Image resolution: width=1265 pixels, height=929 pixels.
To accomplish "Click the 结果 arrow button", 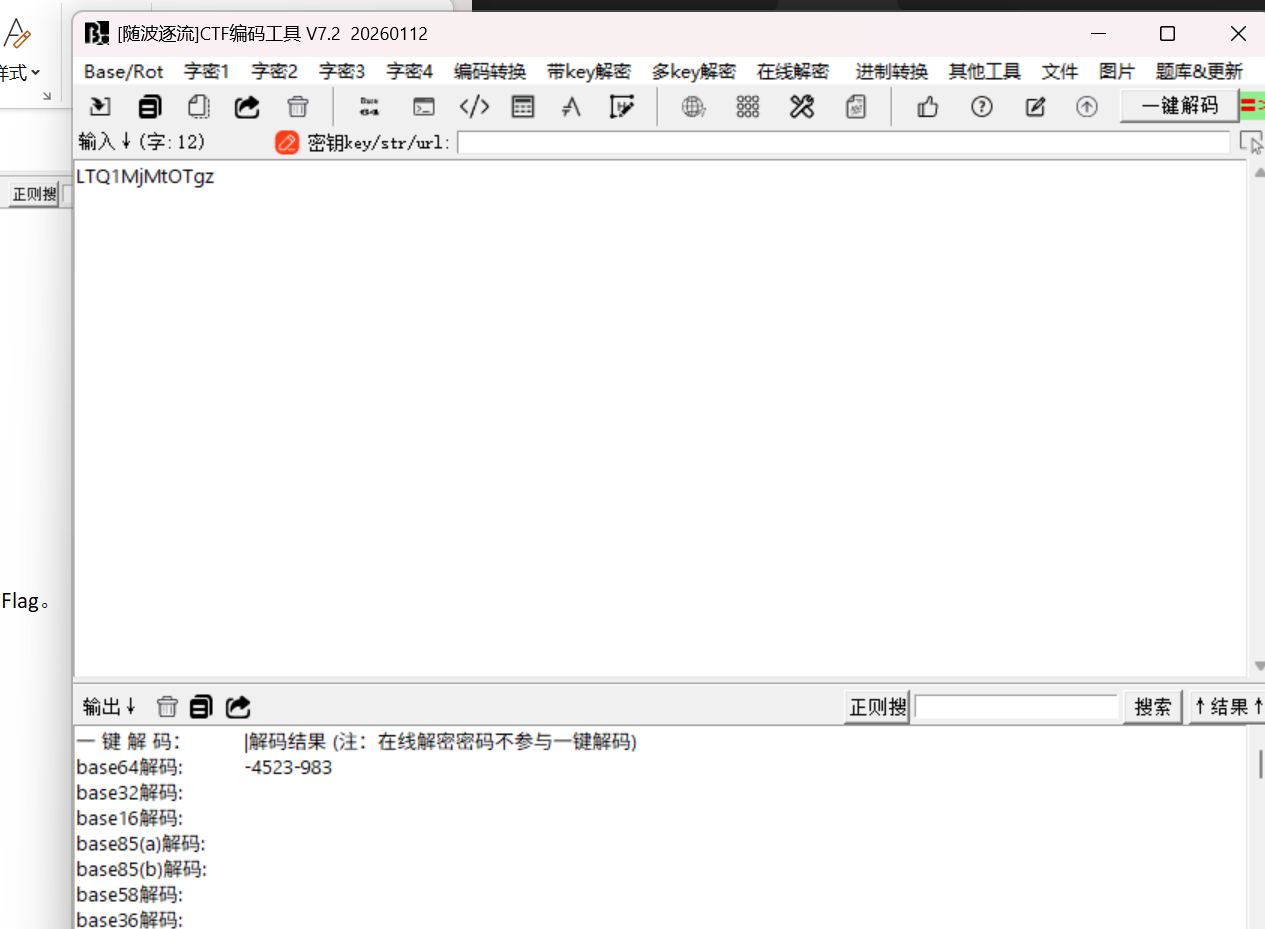I will (x=1228, y=707).
